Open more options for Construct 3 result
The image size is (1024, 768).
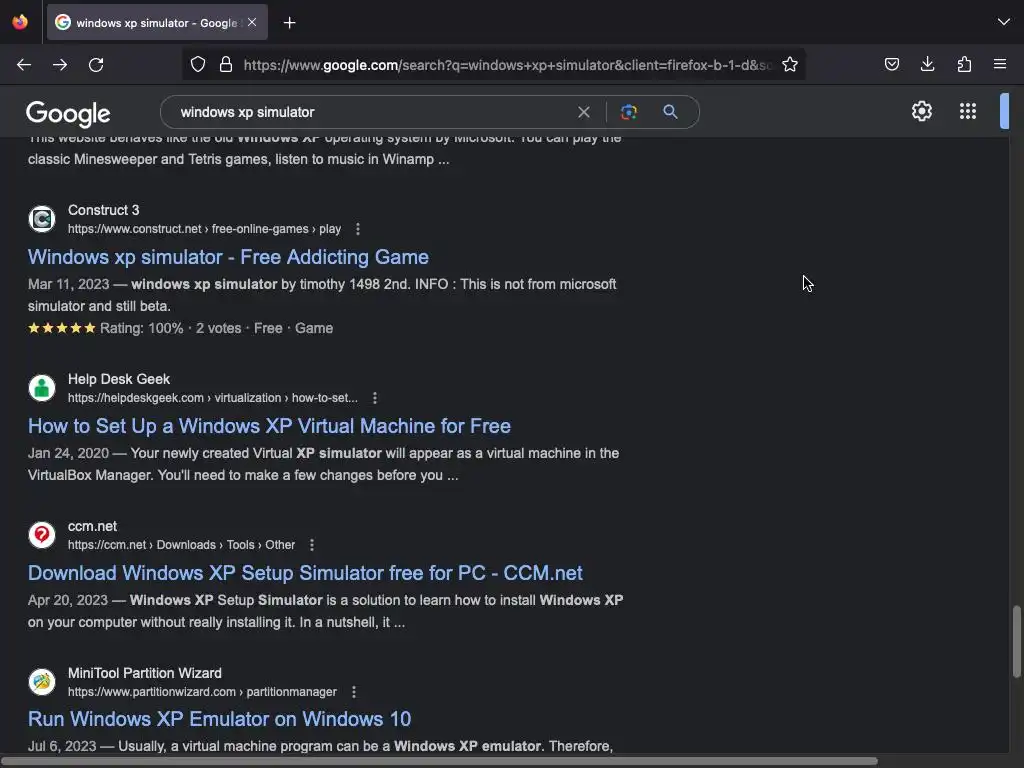pos(357,229)
